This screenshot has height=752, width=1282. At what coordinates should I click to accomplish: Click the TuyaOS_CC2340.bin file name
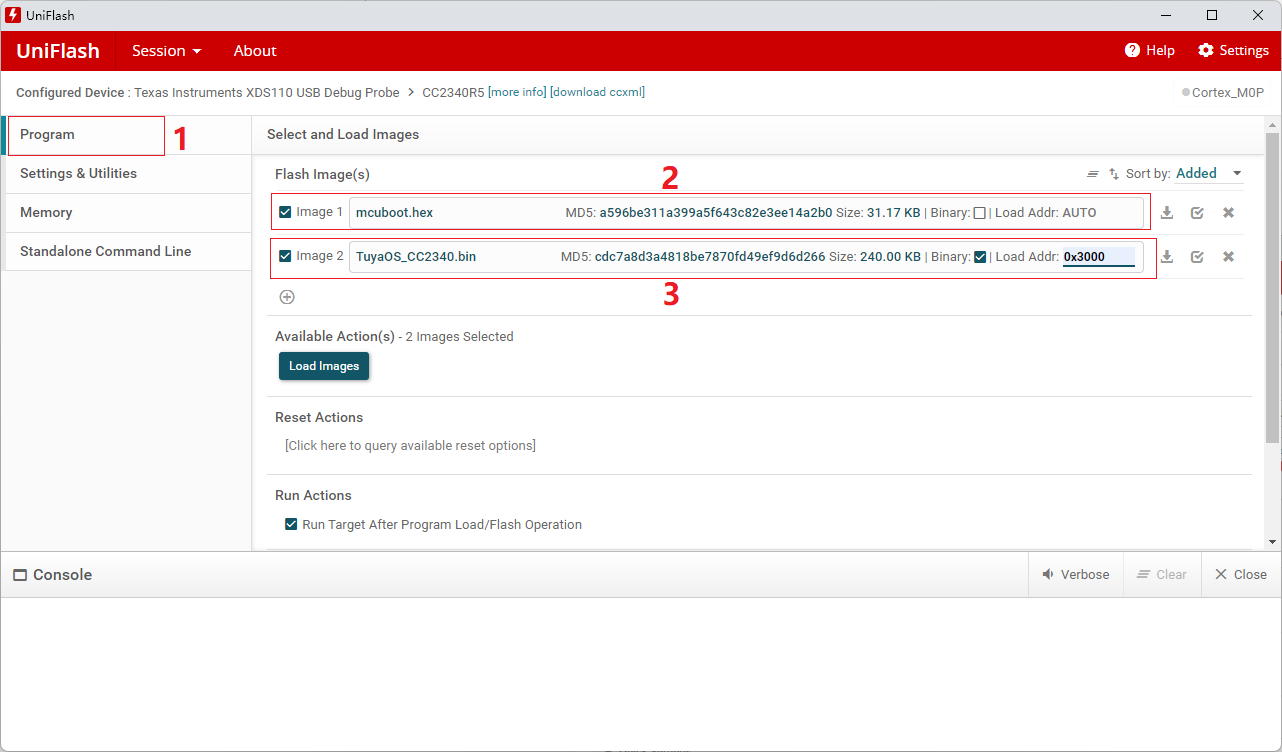click(416, 256)
